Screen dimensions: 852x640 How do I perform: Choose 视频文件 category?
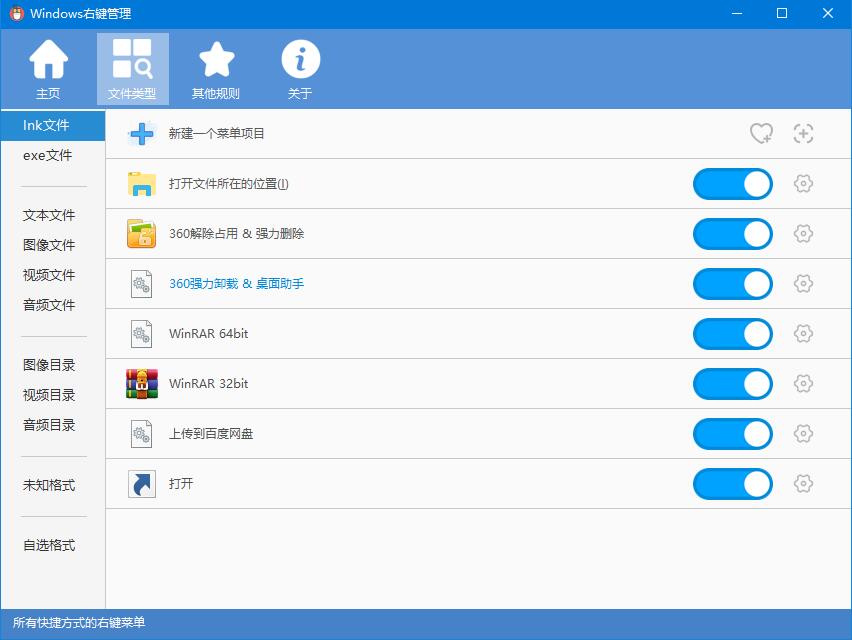pyautogui.click(x=49, y=275)
